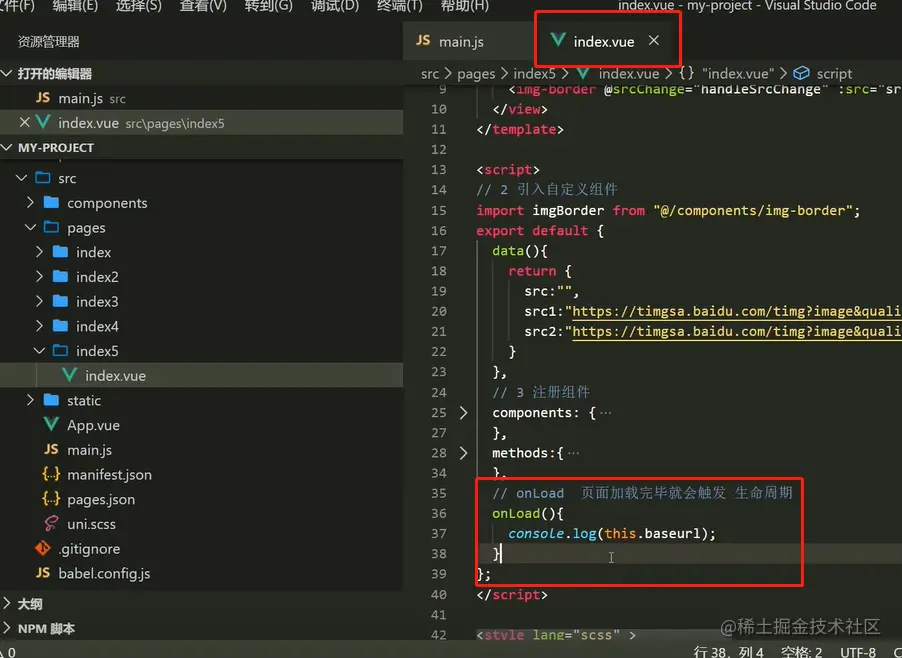902x658 pixels.
Task: Click the index5 folder icon
Action: [60, 351]
